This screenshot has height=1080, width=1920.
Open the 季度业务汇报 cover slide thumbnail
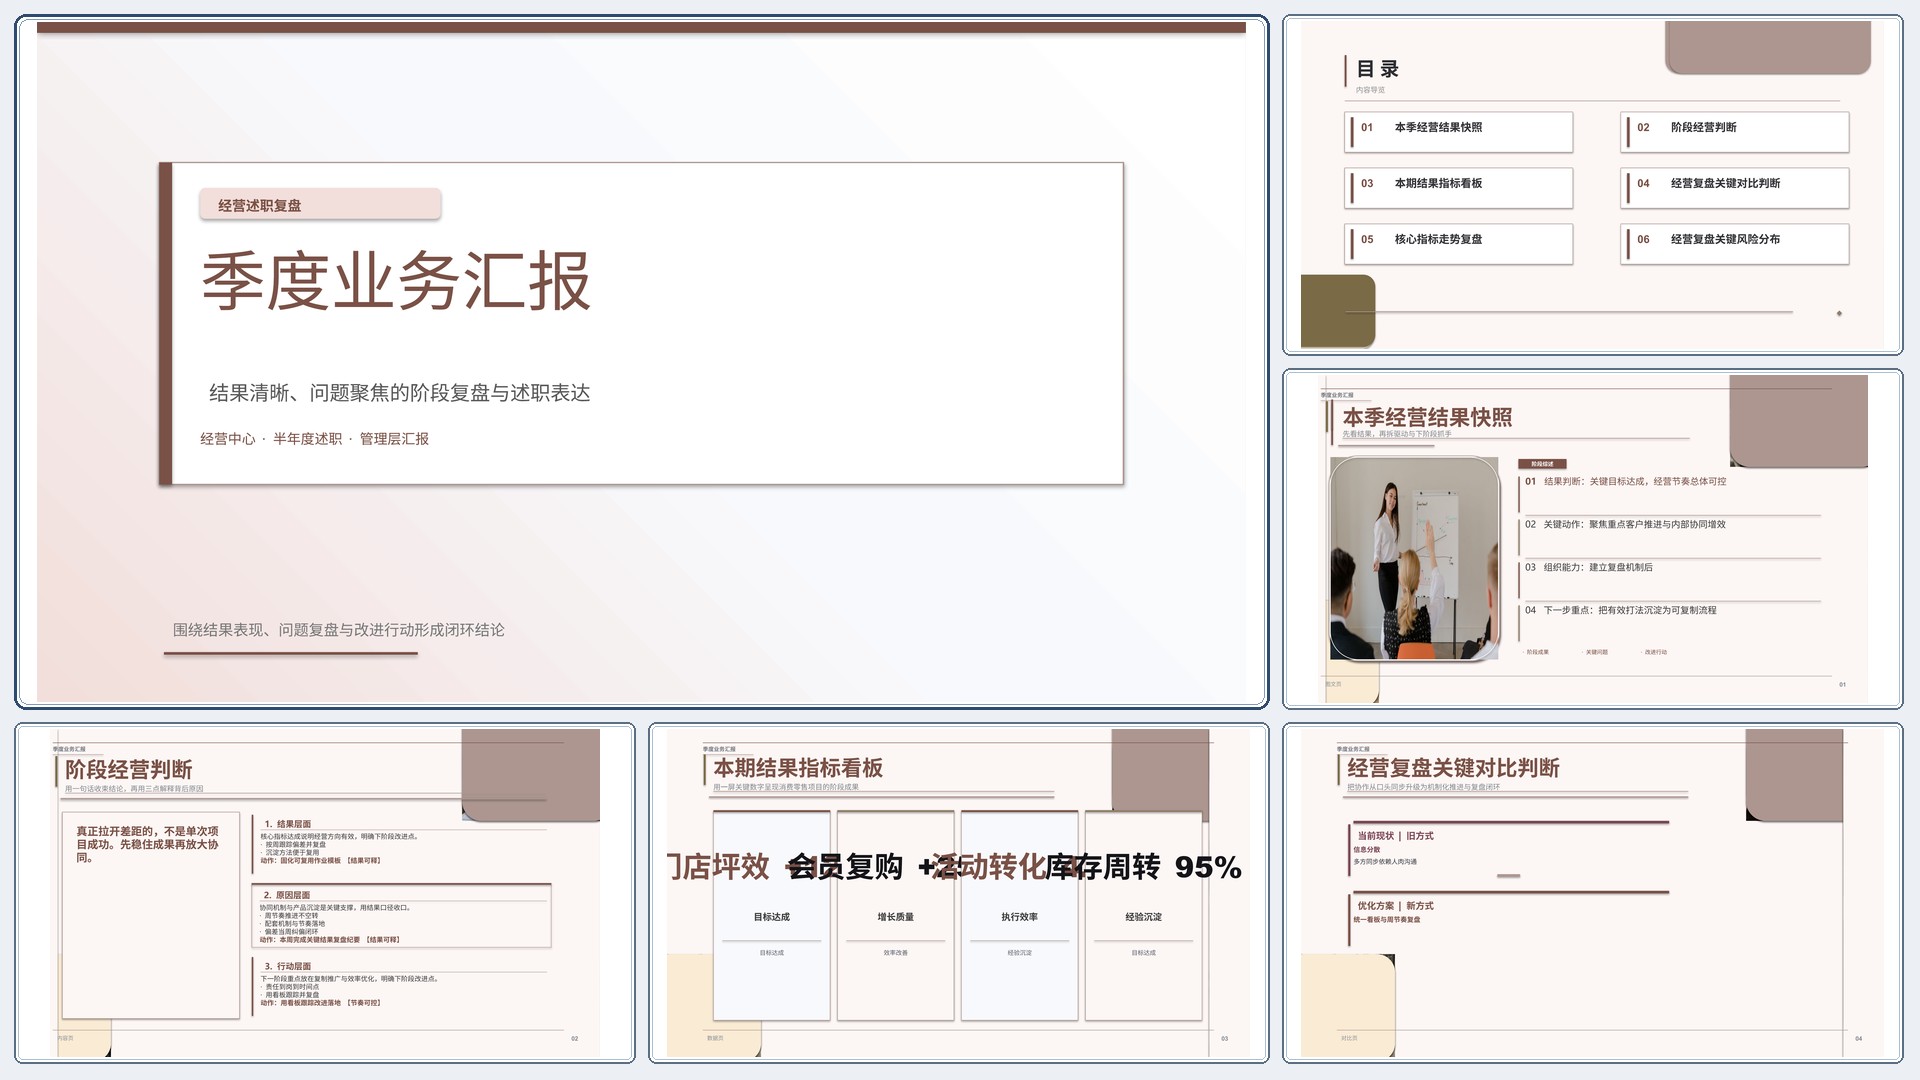point(641,361)
